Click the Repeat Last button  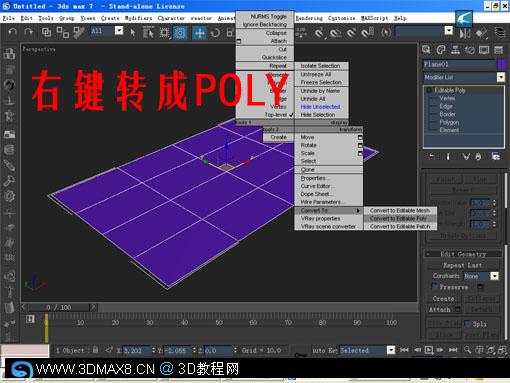pos(463,265)
